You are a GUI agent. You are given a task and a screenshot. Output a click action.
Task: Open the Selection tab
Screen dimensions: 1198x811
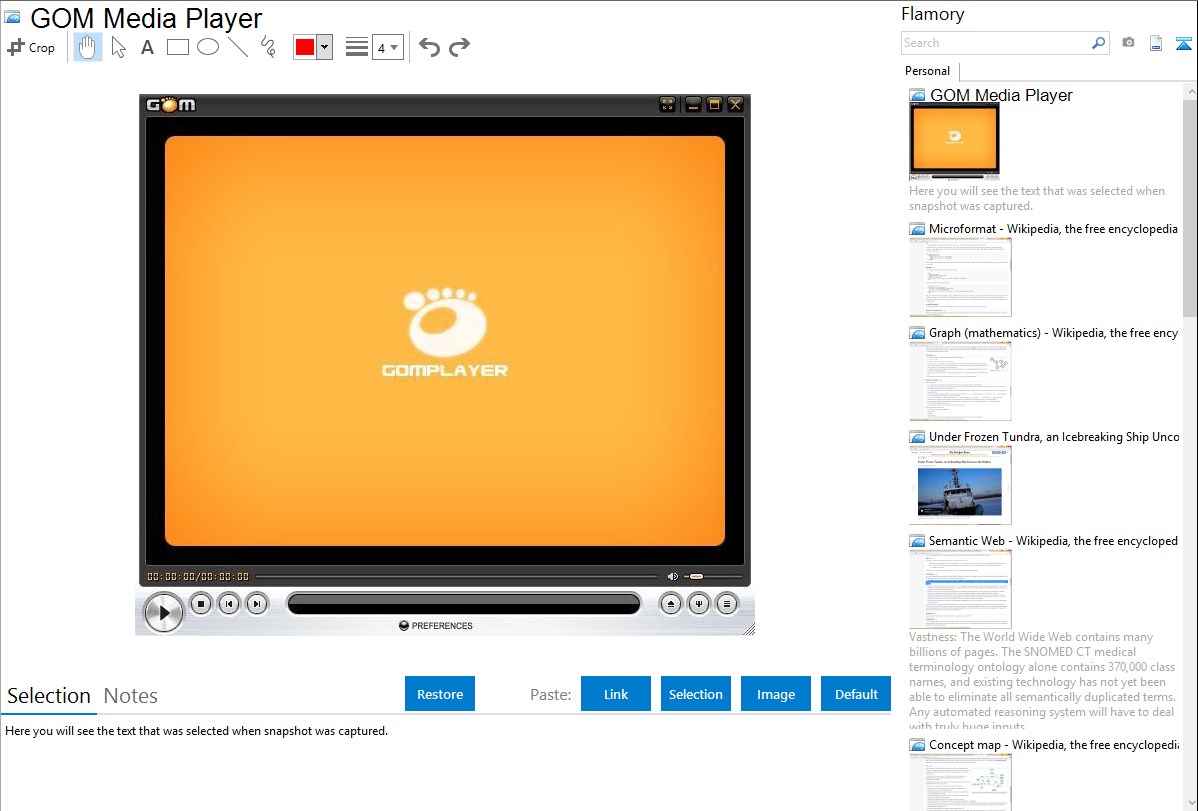coord(49,696)
